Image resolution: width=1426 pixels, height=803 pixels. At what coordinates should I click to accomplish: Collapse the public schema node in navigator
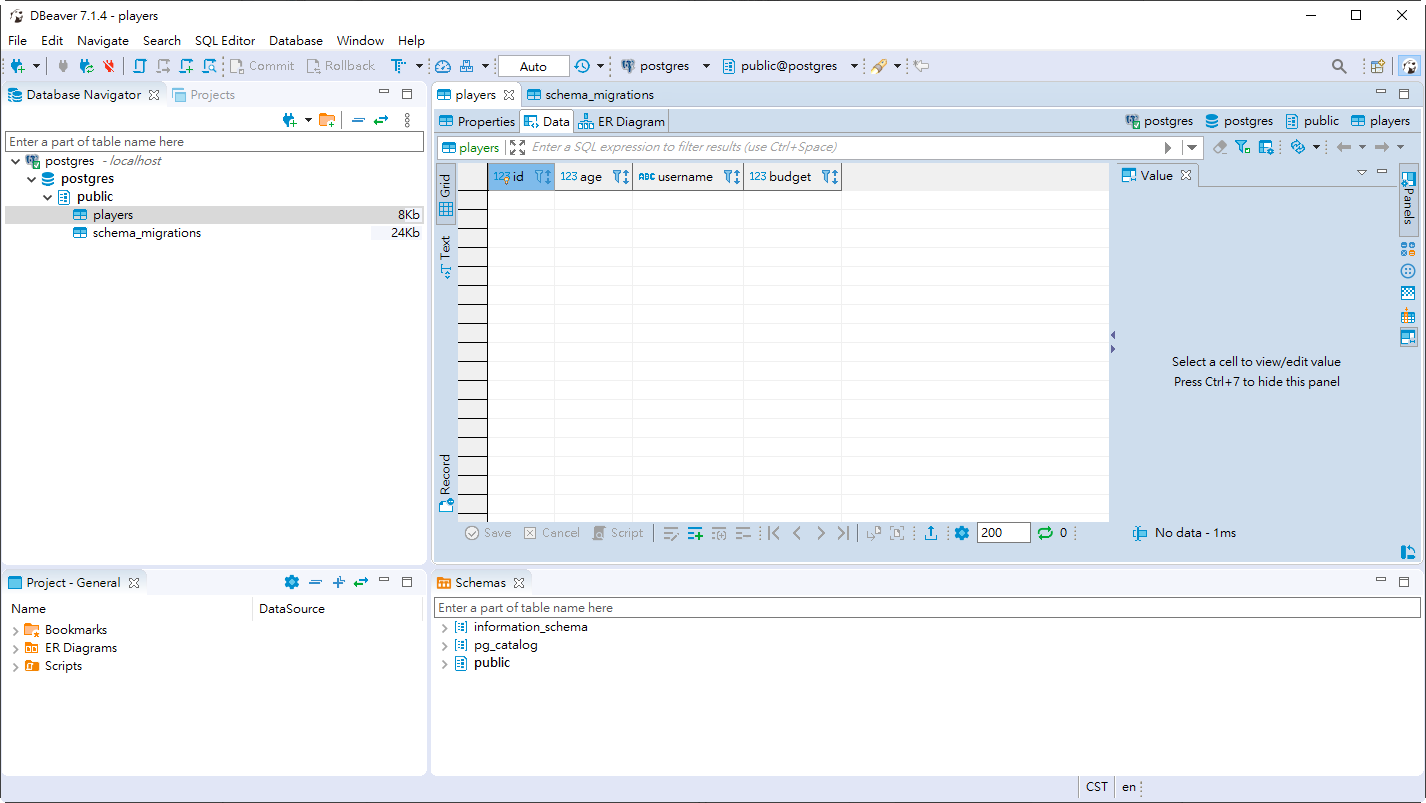point(48,197)
